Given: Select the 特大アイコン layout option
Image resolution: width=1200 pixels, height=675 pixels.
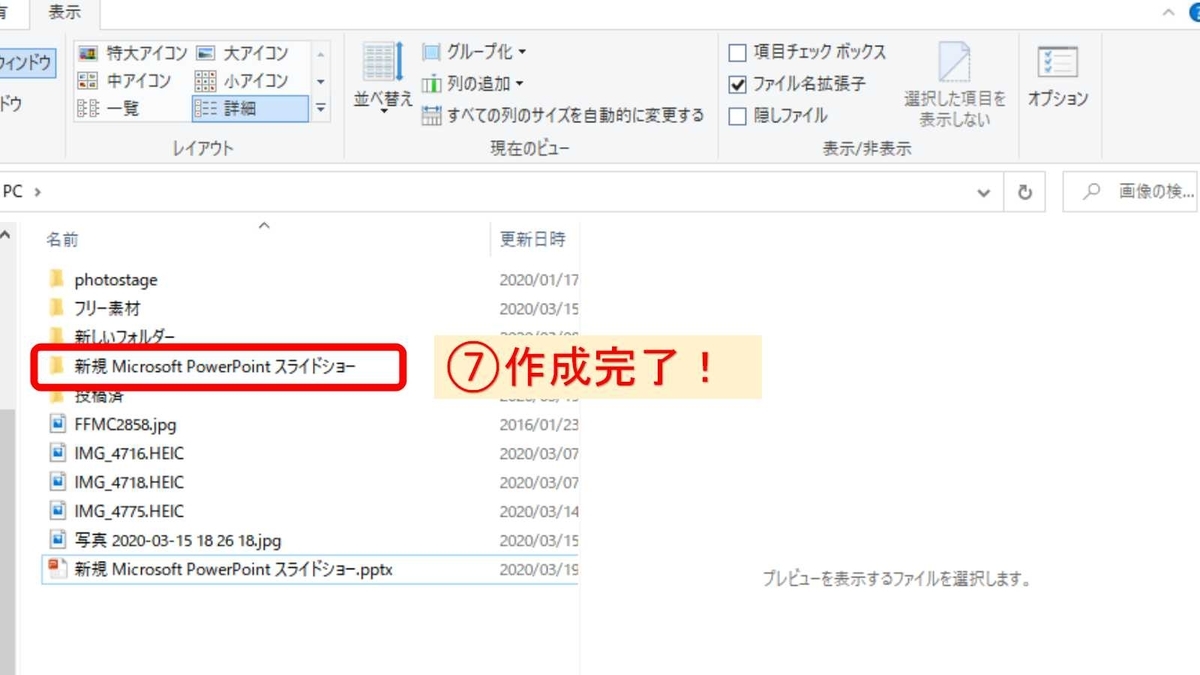Looking at the screenshot, I should pyautogui.click(x=133, y=53).
